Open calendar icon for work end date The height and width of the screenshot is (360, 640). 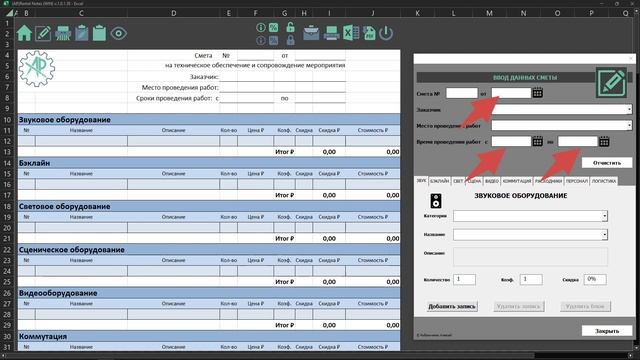(x=604, y=142)
